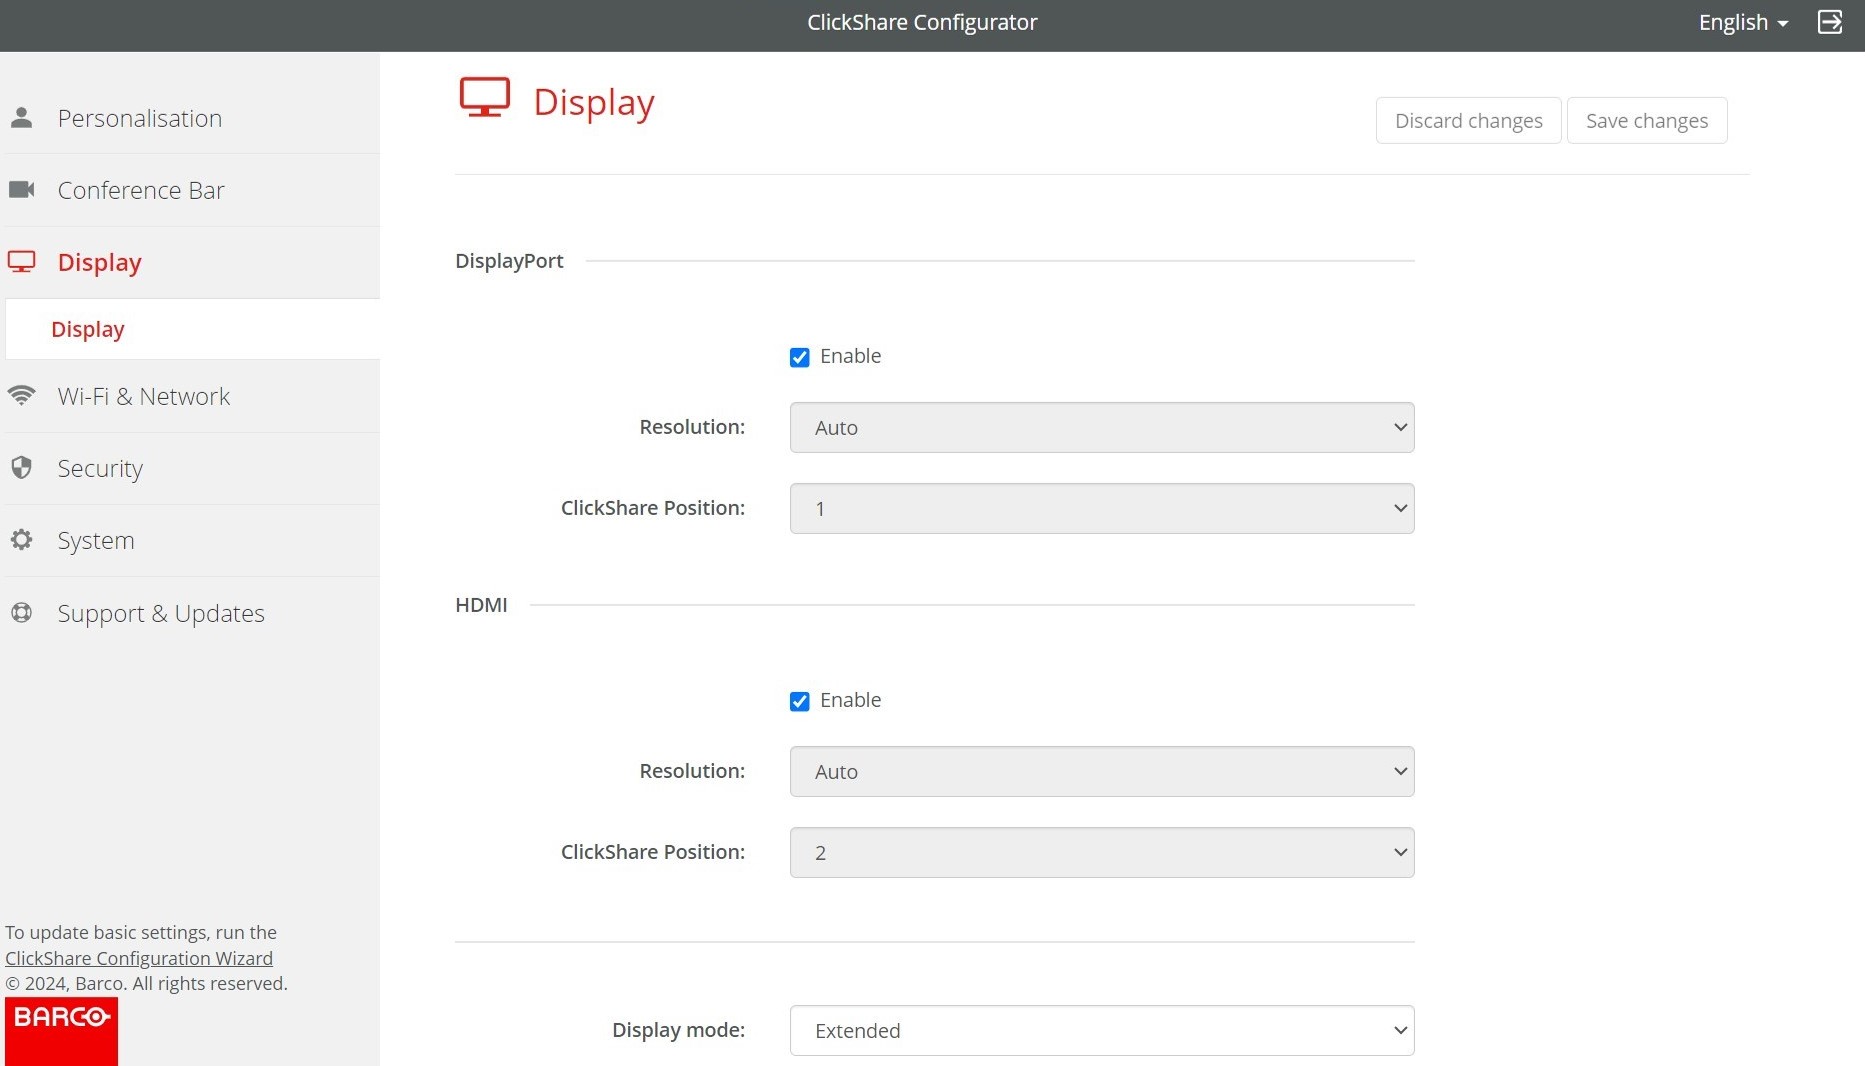The image size is (1865, 1066).
Task: Open the ClickShare Configuration Wizard link
Action: (x=139, y=957)
